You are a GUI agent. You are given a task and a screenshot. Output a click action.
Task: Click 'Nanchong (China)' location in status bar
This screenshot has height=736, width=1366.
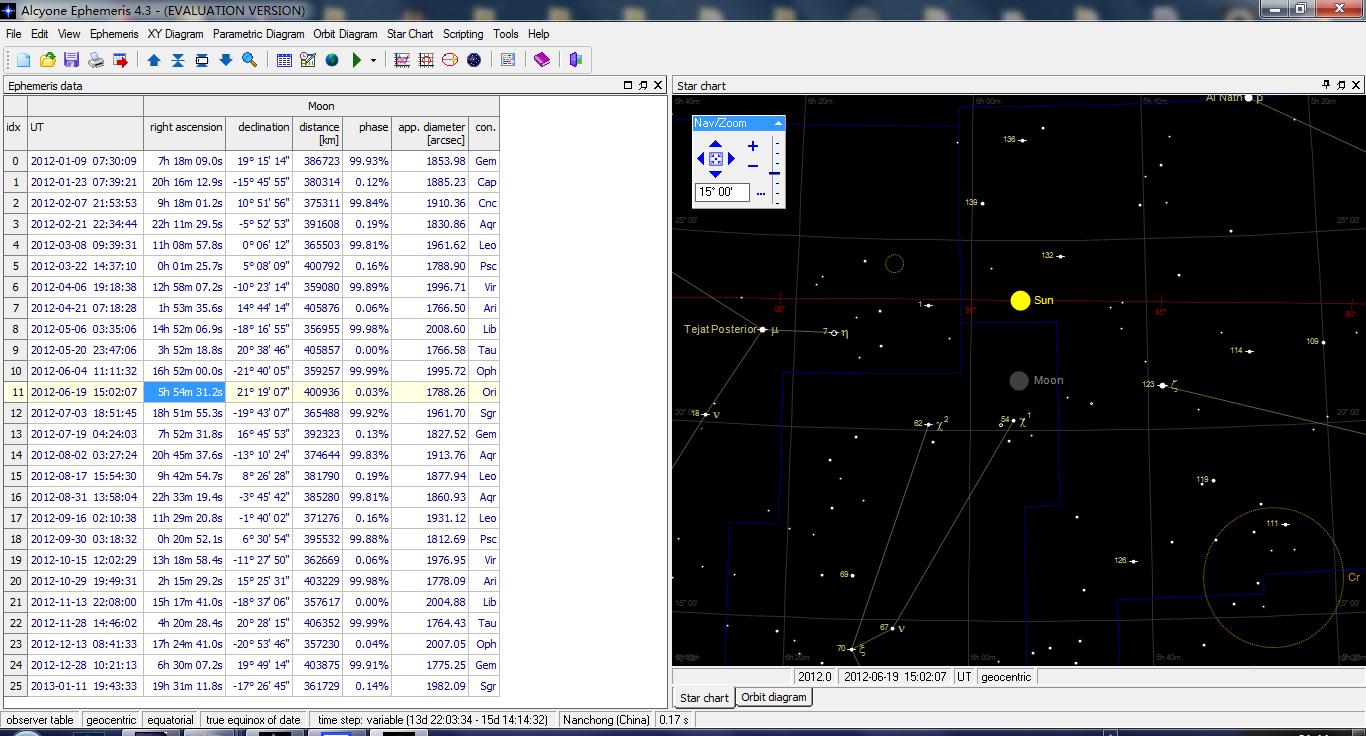pyautogui.click(x=606, y=720)
